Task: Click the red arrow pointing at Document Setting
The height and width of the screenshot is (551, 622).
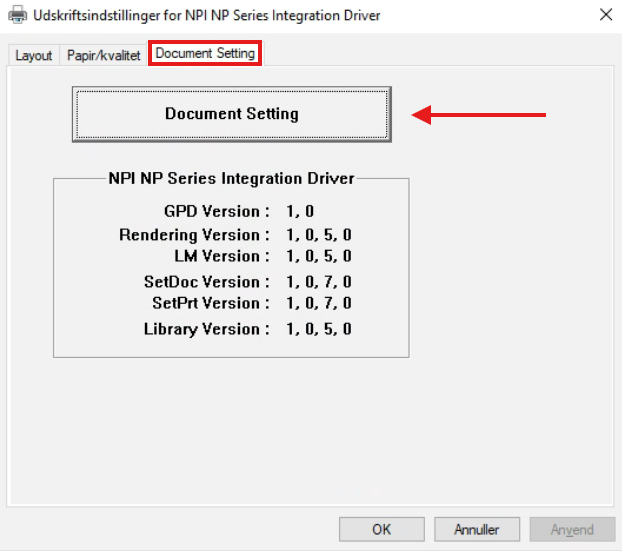Action: coord(480,115)
